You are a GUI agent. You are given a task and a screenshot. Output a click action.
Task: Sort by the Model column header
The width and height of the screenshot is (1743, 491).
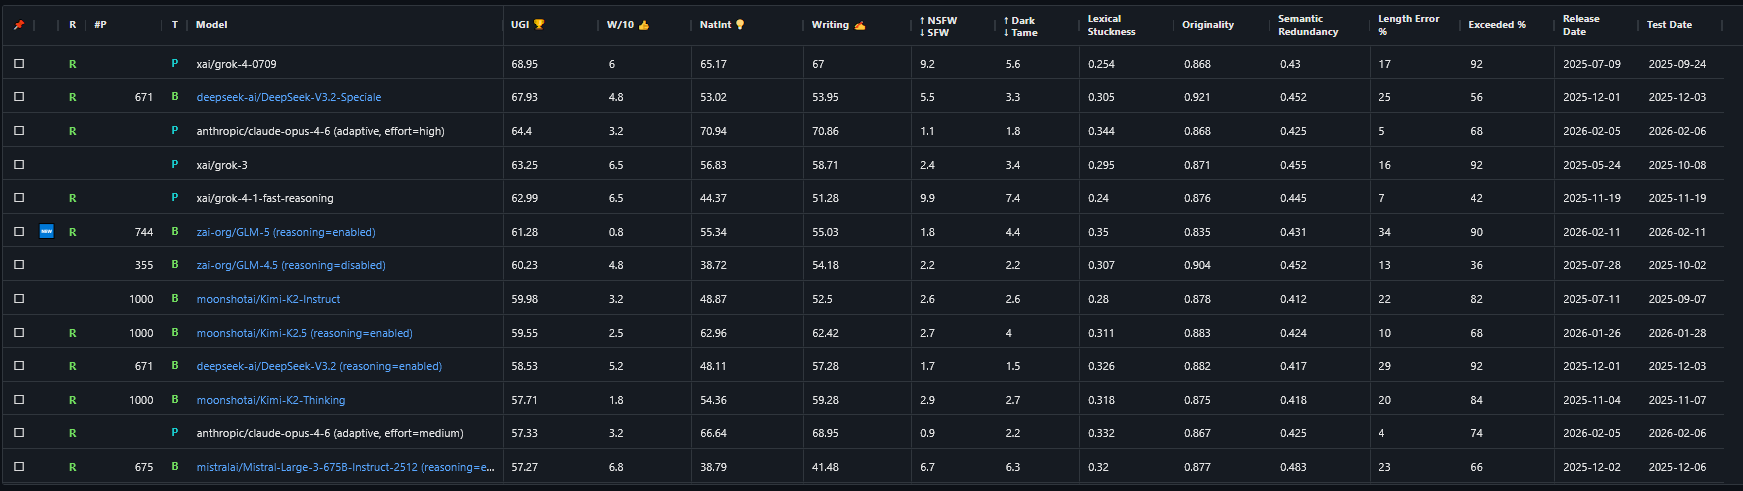pos(212,25)
